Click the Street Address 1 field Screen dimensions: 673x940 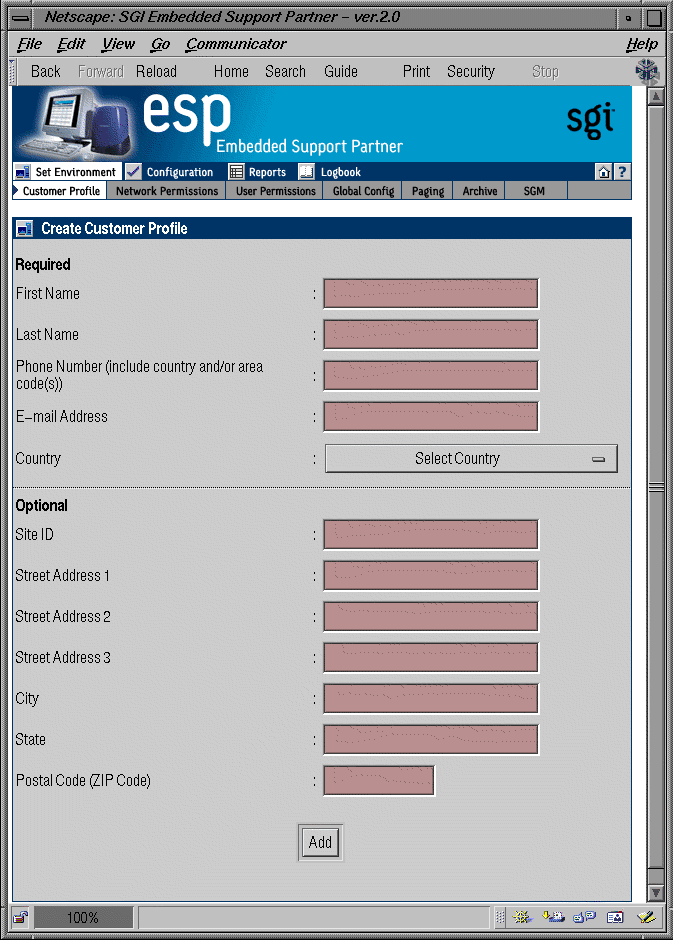(431, 576)
